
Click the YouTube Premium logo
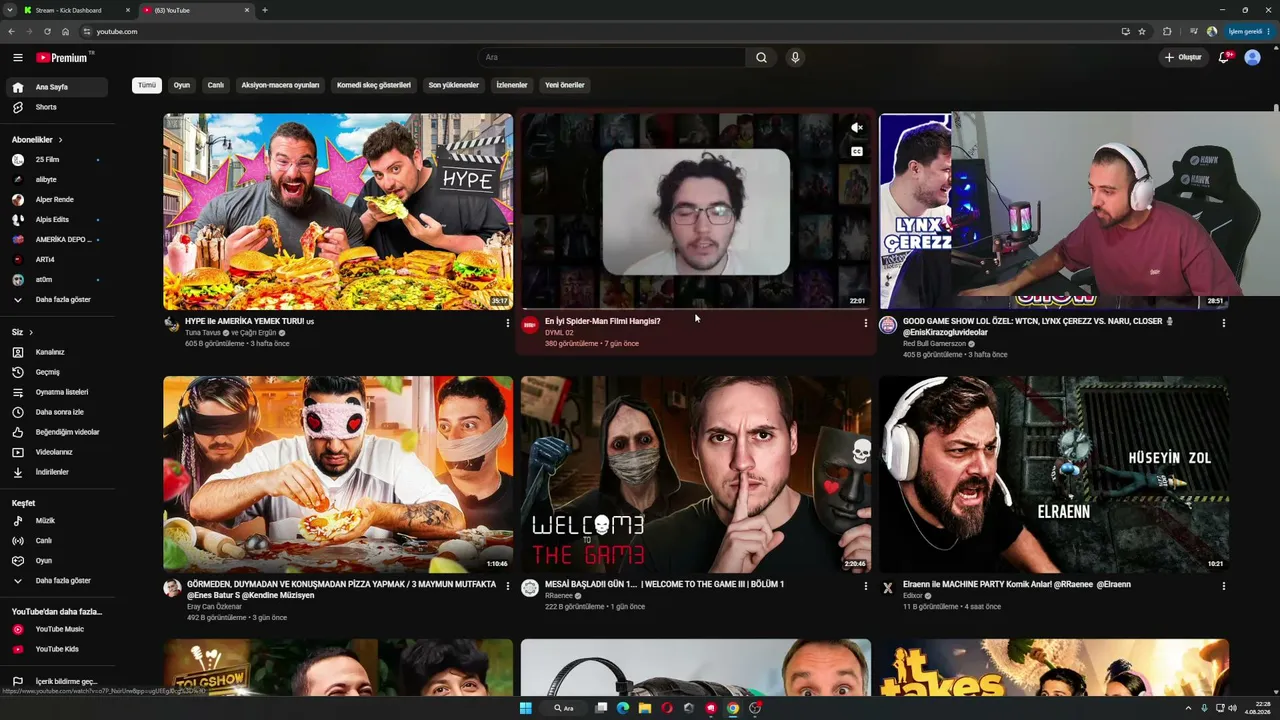coord(64,58)
